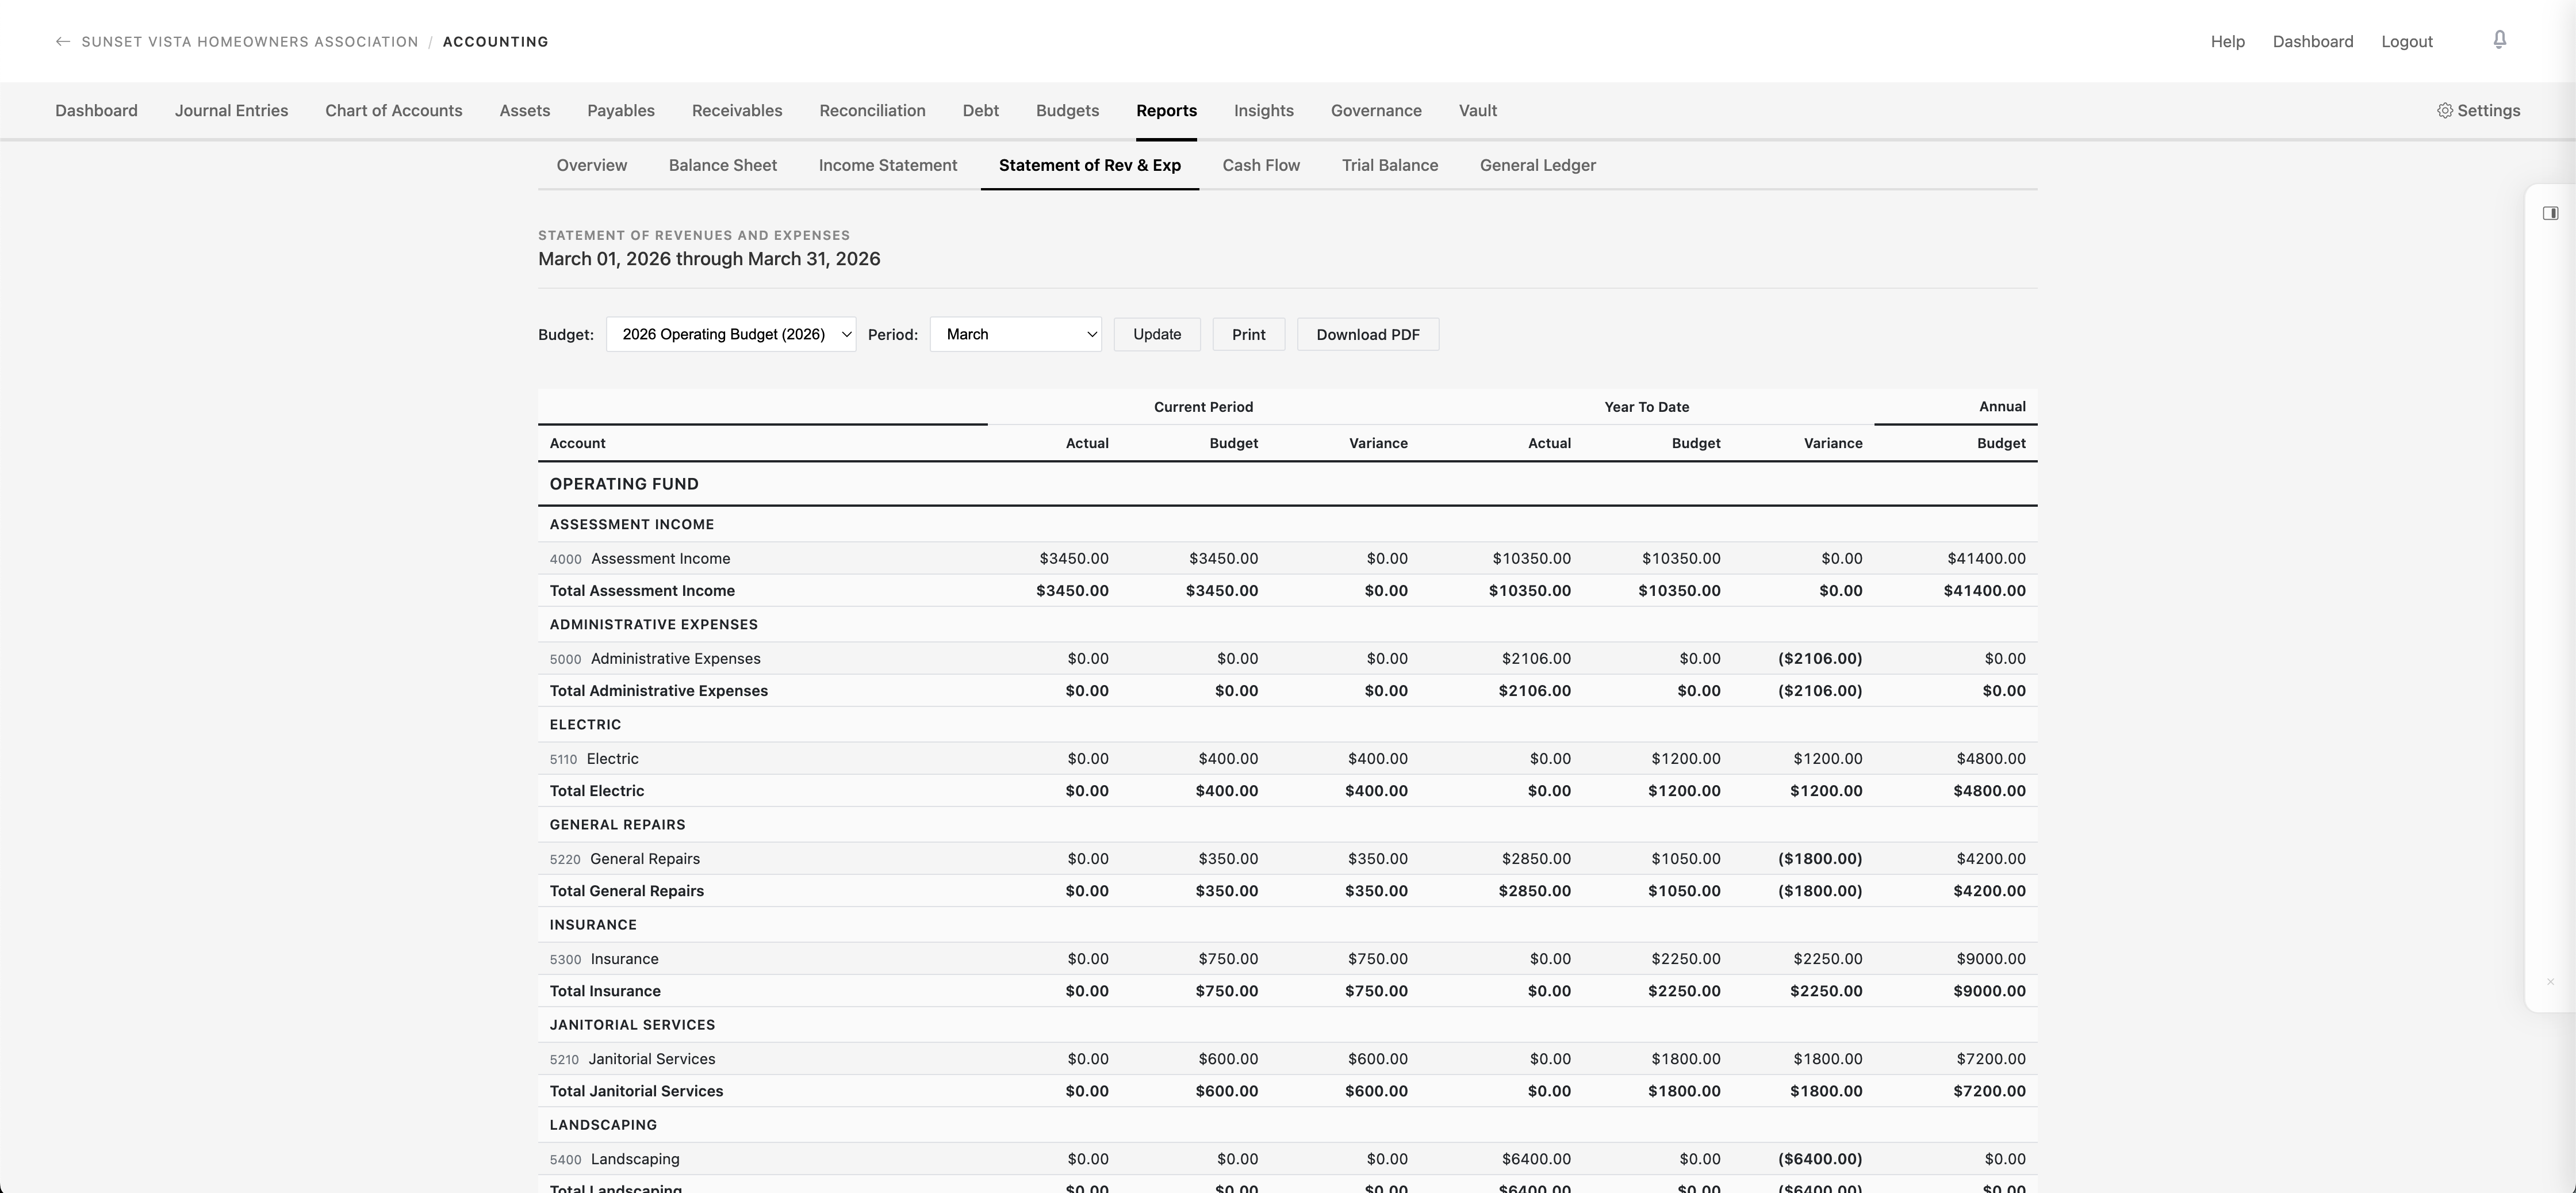Image resolution: width=2576 pixels, height=1193 pixels.
Task: Open the Help link
Action: pyautogui.click(x=2227, y=42)
